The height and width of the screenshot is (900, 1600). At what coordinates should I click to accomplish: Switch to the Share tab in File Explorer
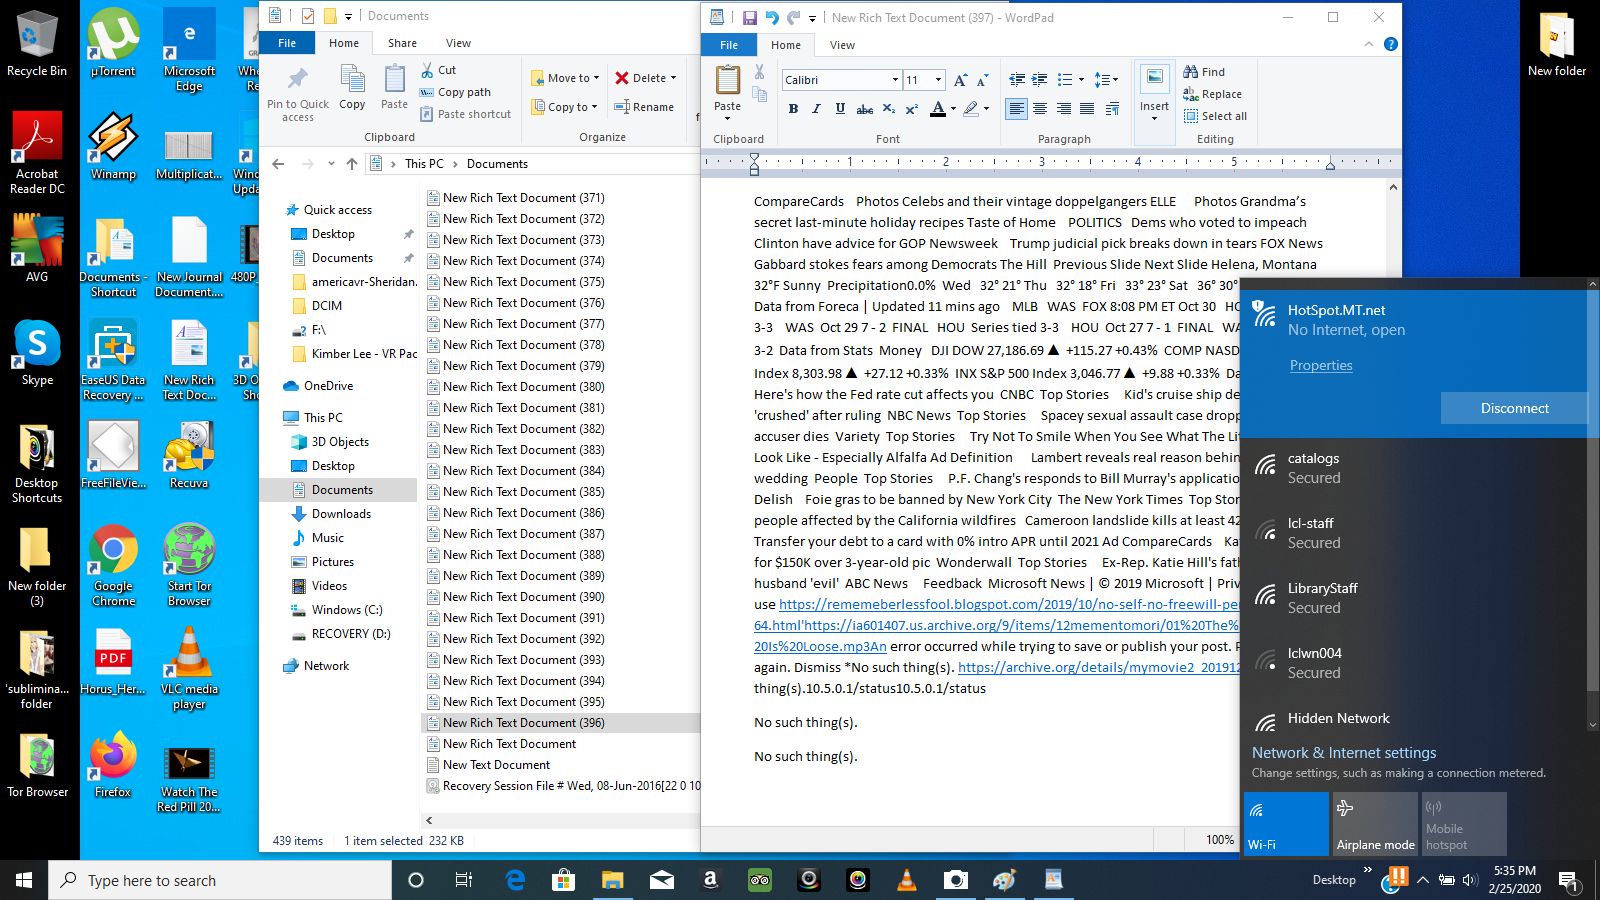402,43
